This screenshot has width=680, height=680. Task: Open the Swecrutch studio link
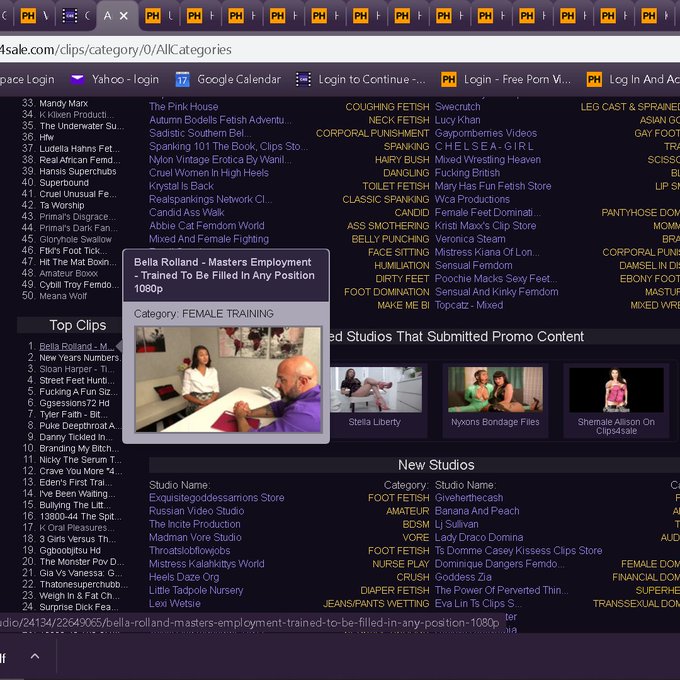pyautogui.click(x=457, y=107)
